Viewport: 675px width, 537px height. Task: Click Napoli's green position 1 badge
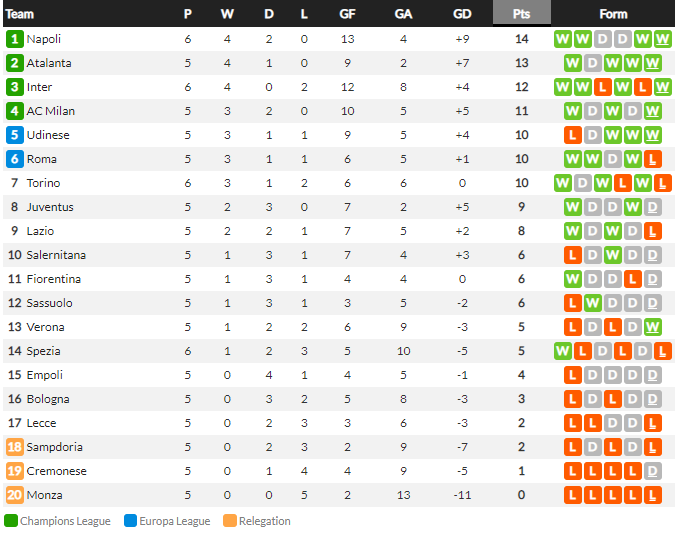(x=14, y=39)
